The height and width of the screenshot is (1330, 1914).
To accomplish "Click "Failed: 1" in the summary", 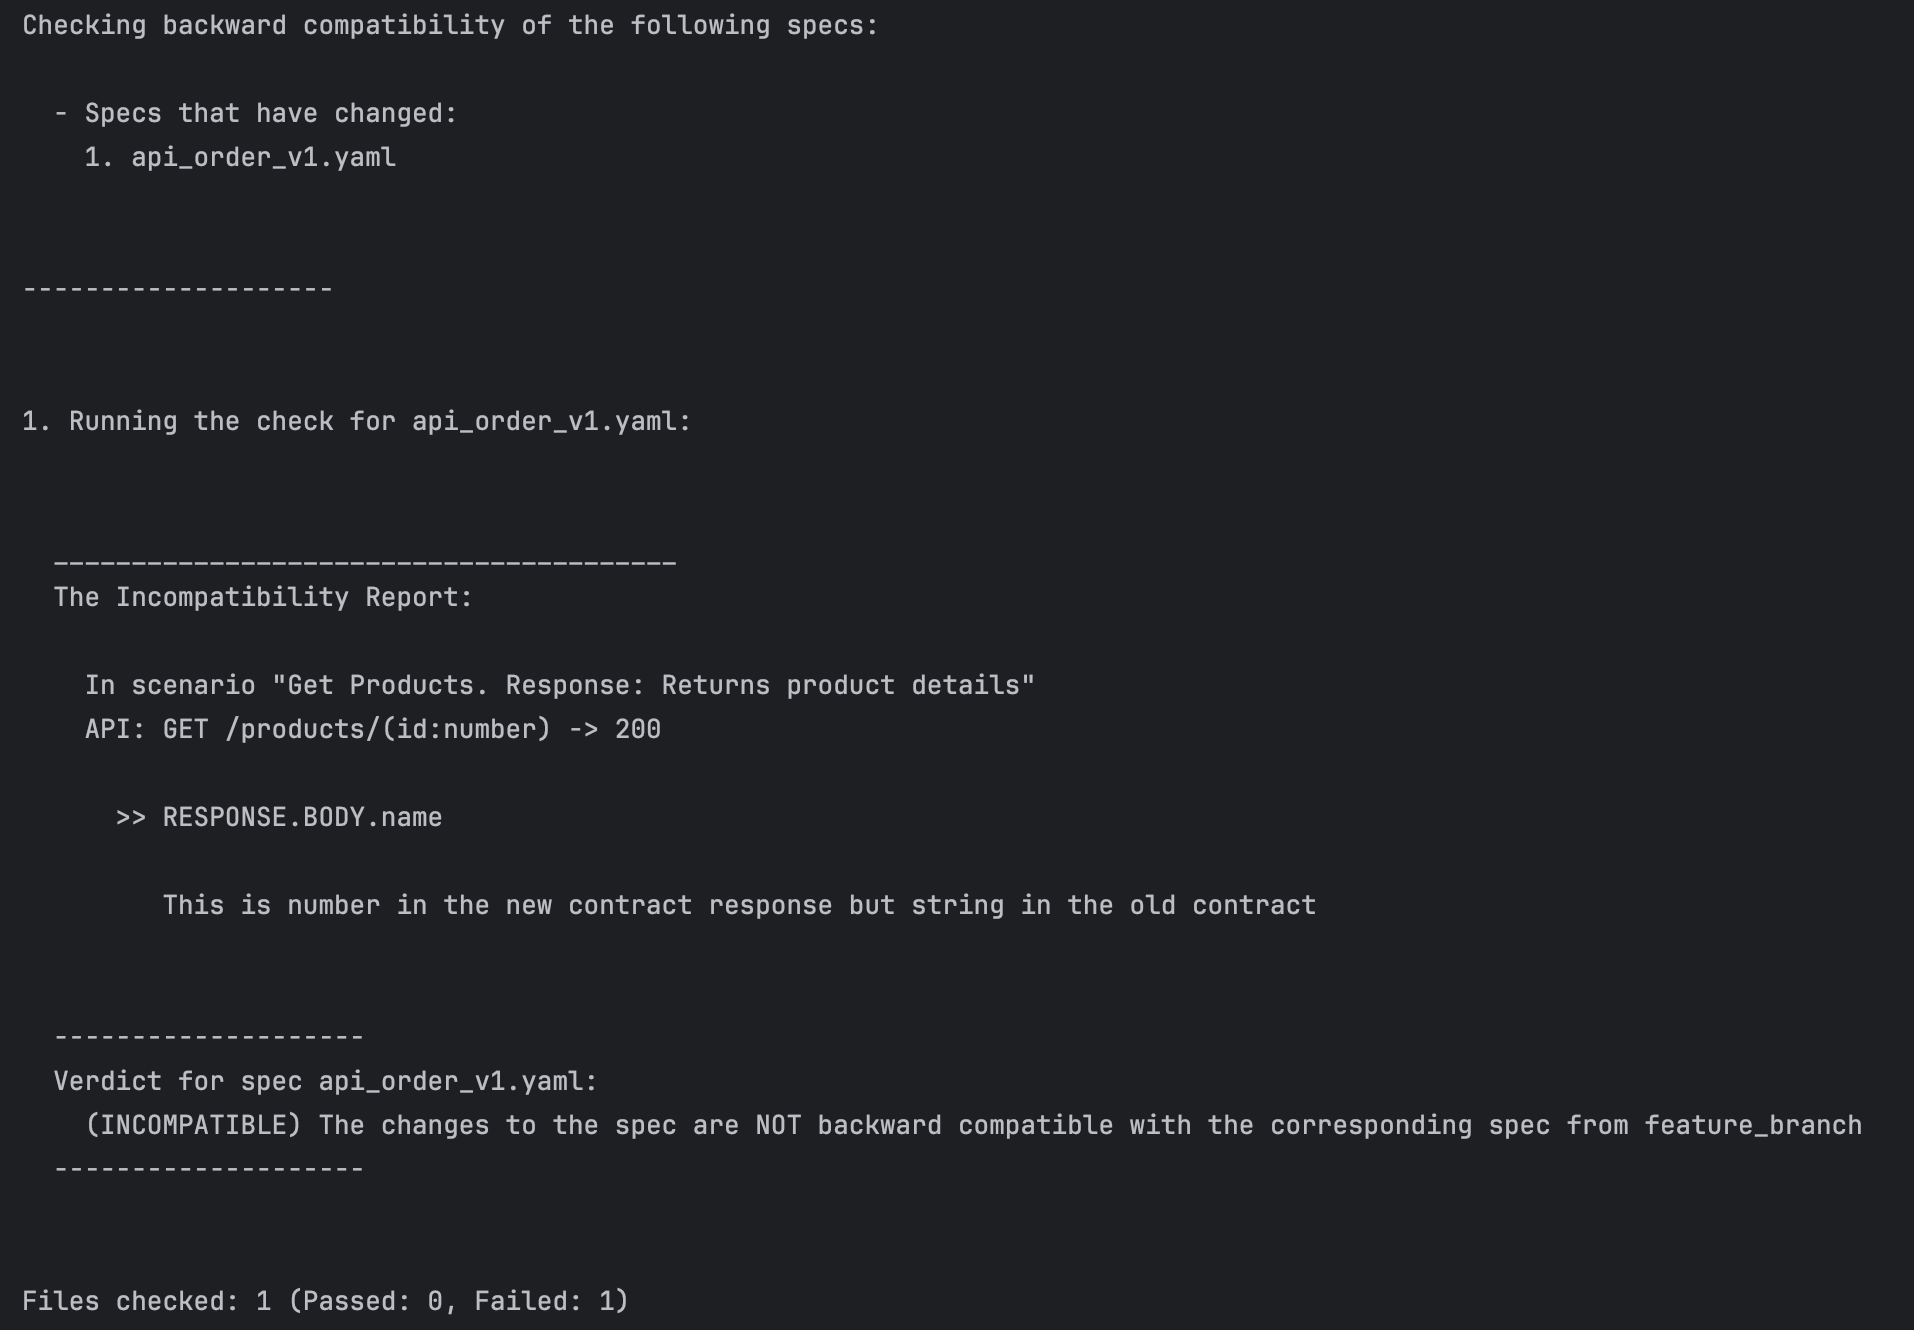I will [x=545, y=1302].
